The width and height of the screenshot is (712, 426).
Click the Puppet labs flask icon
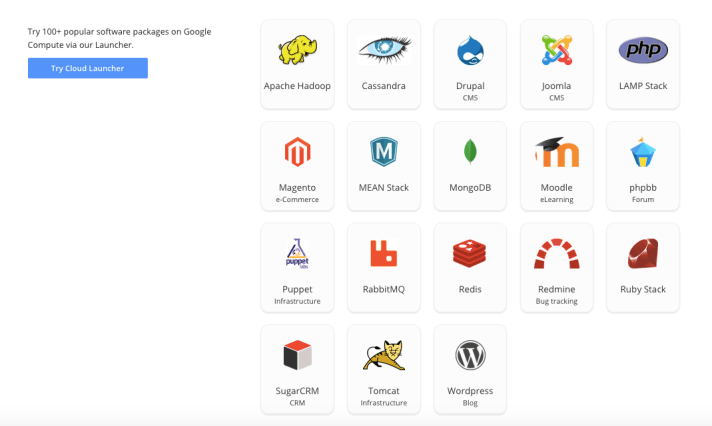coord(297,253)
